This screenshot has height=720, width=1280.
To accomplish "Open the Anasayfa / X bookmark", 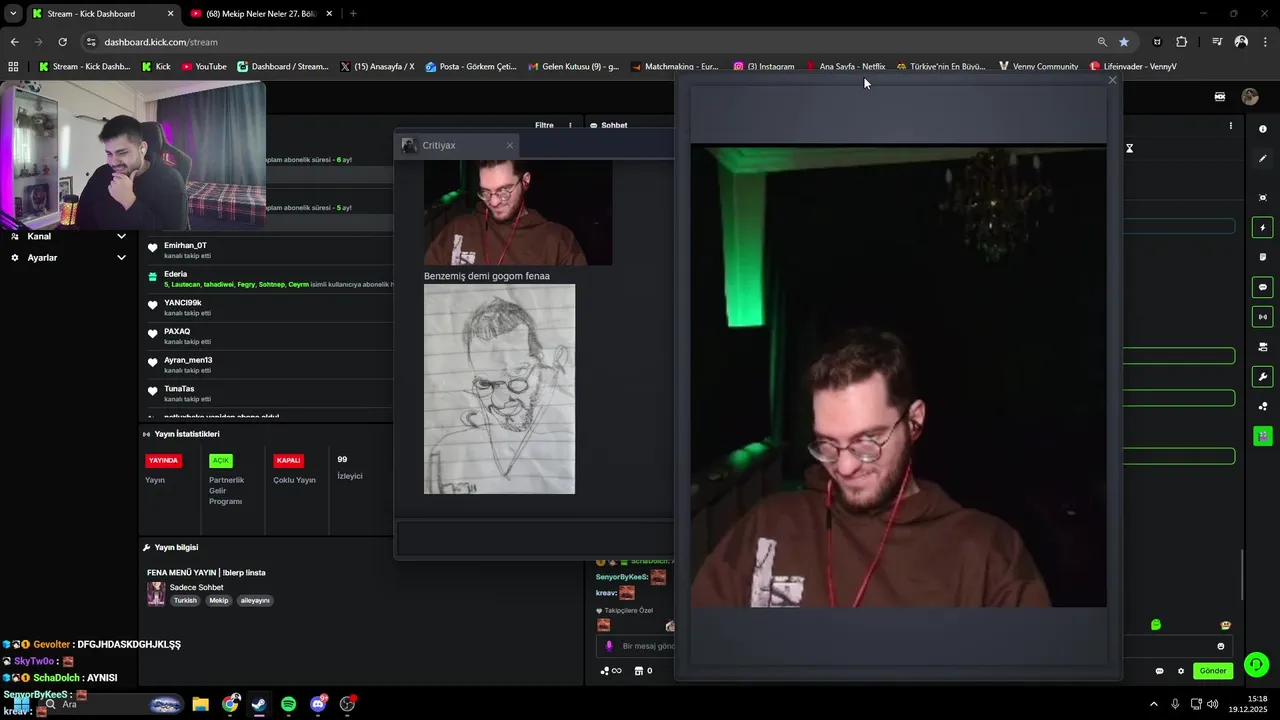I will [x=377, y=66].
